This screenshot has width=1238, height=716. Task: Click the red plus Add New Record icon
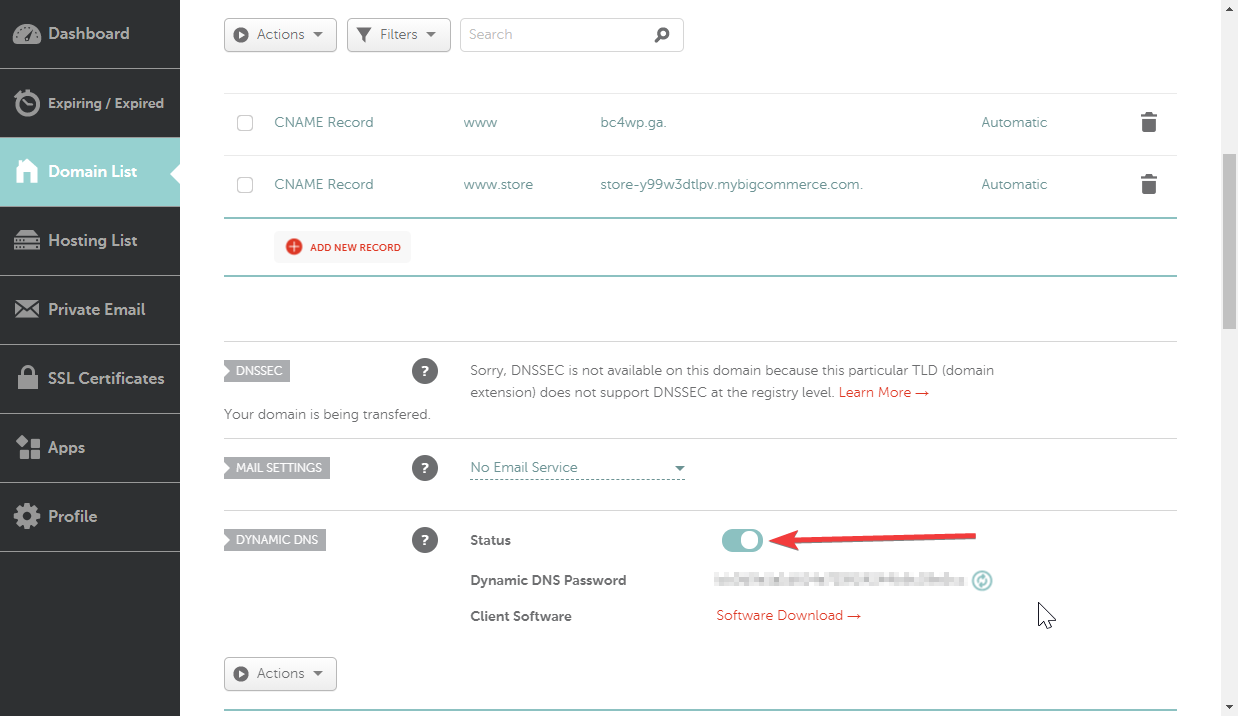(294, 247)
